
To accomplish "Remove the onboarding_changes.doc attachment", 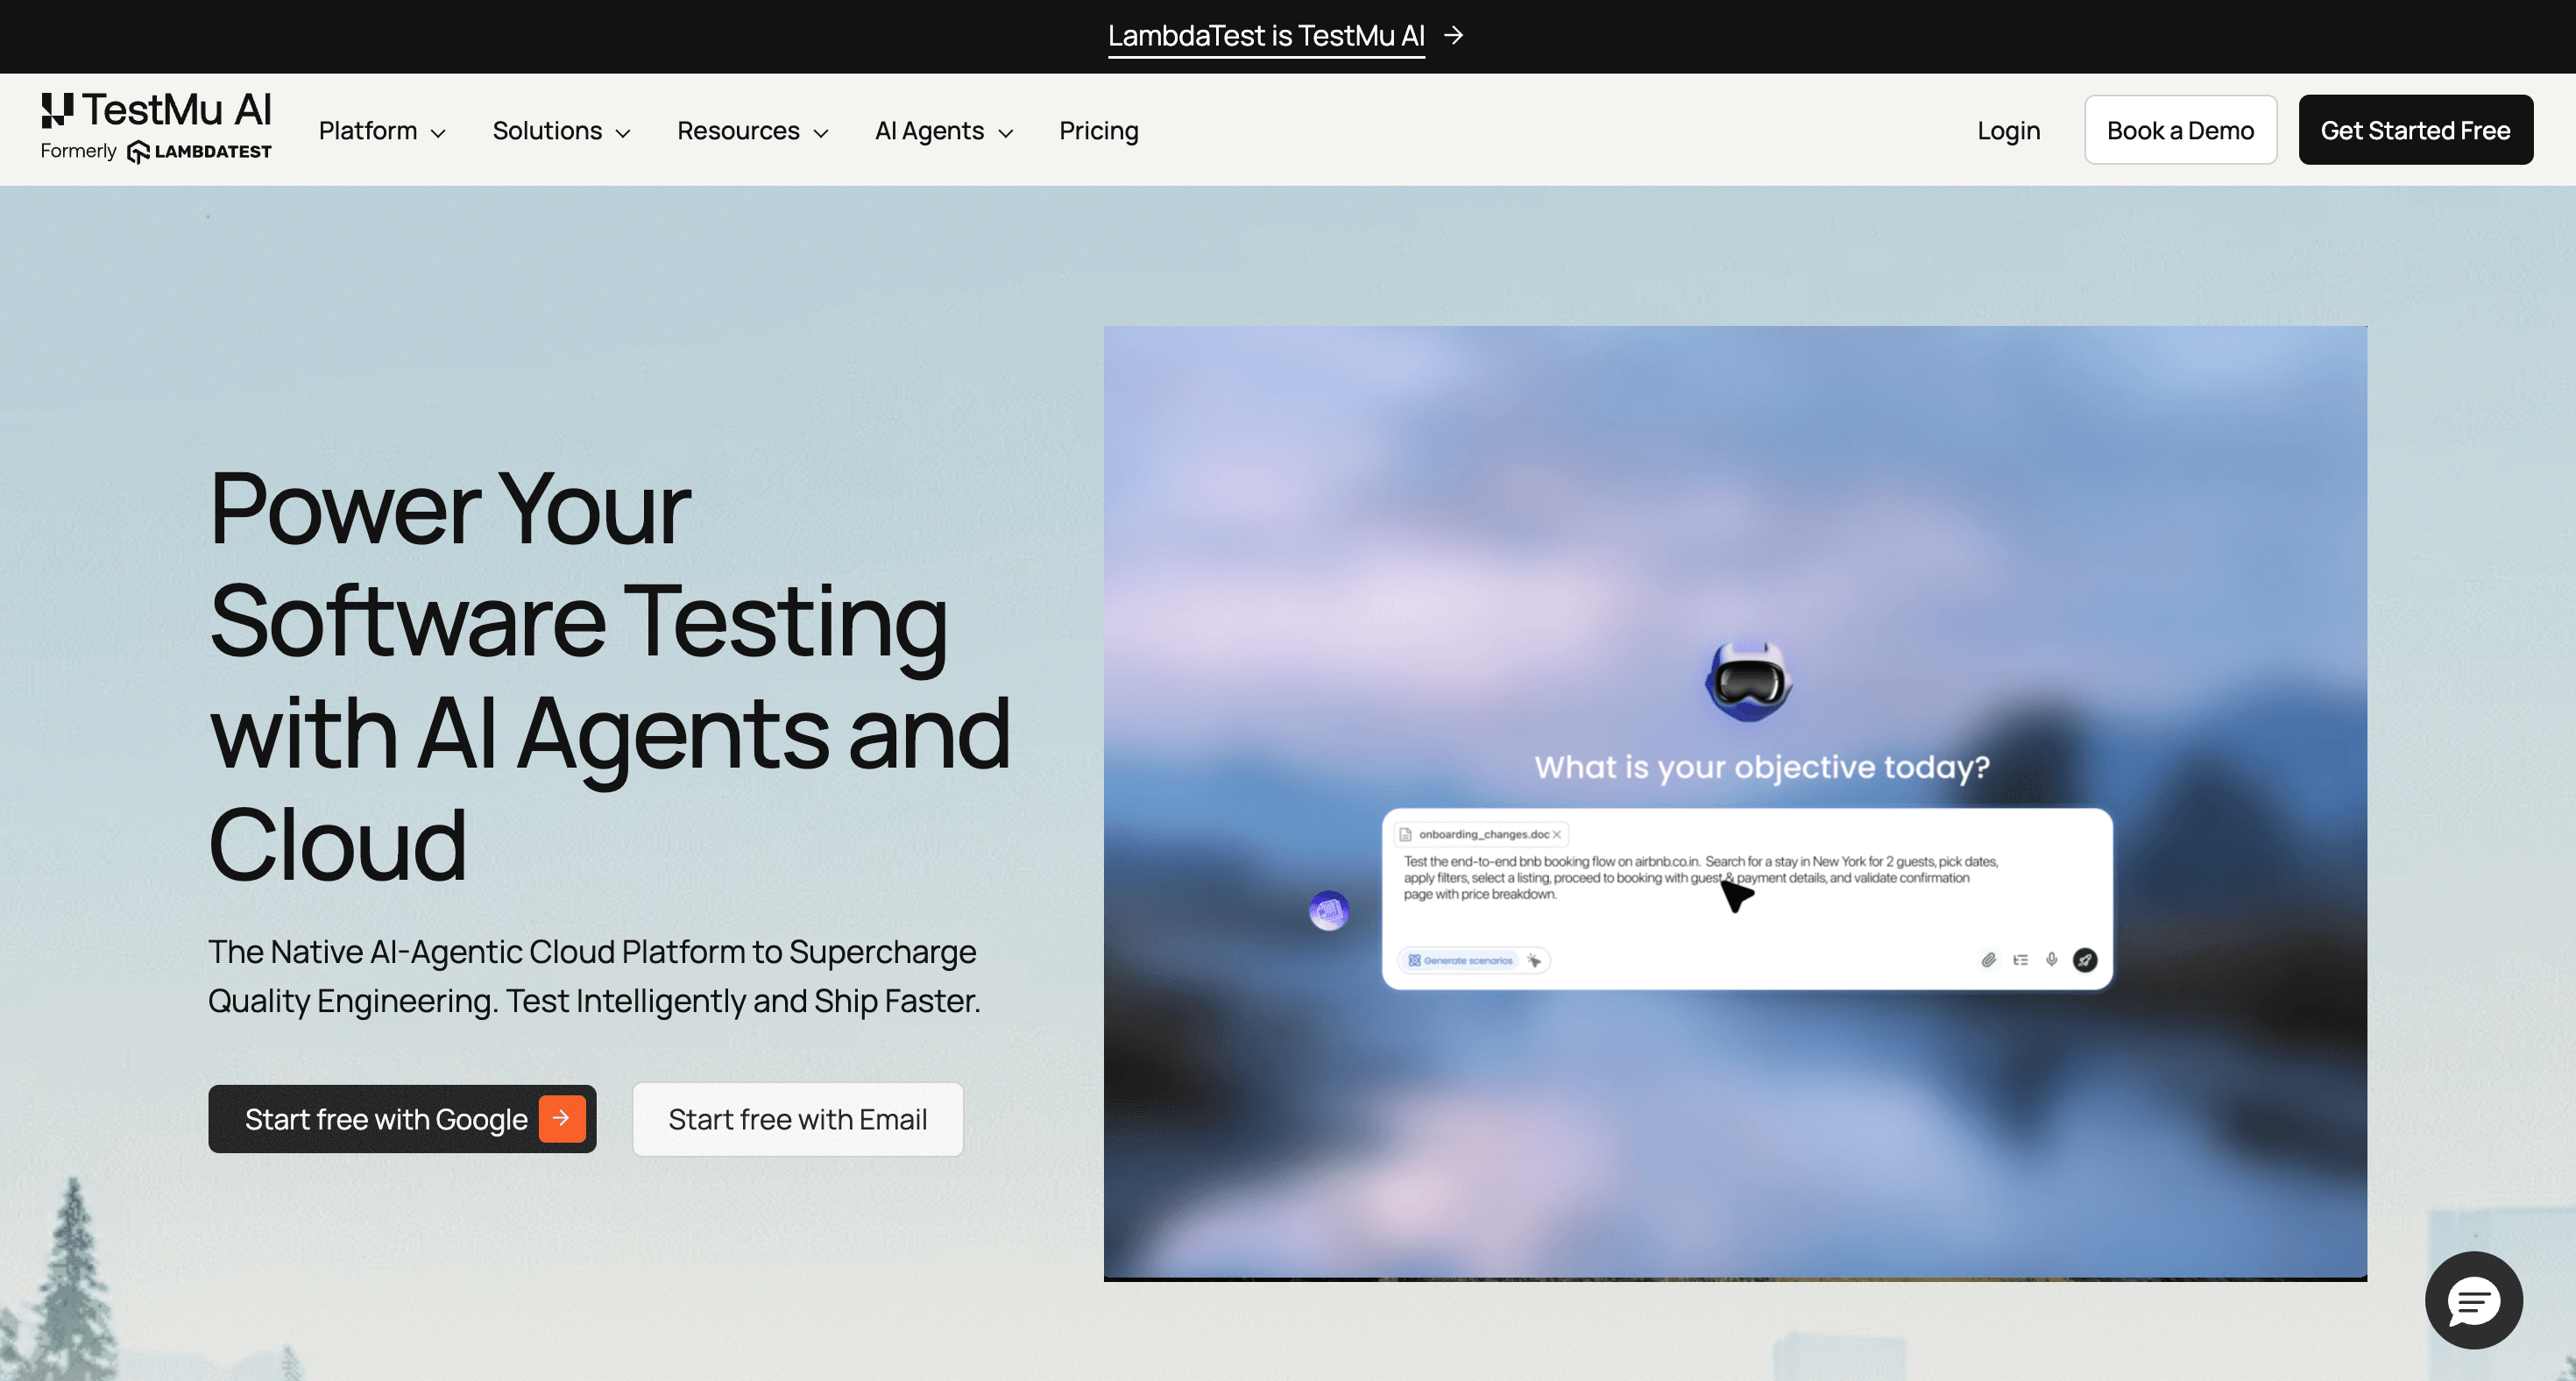I will (x=1556, y=834).
